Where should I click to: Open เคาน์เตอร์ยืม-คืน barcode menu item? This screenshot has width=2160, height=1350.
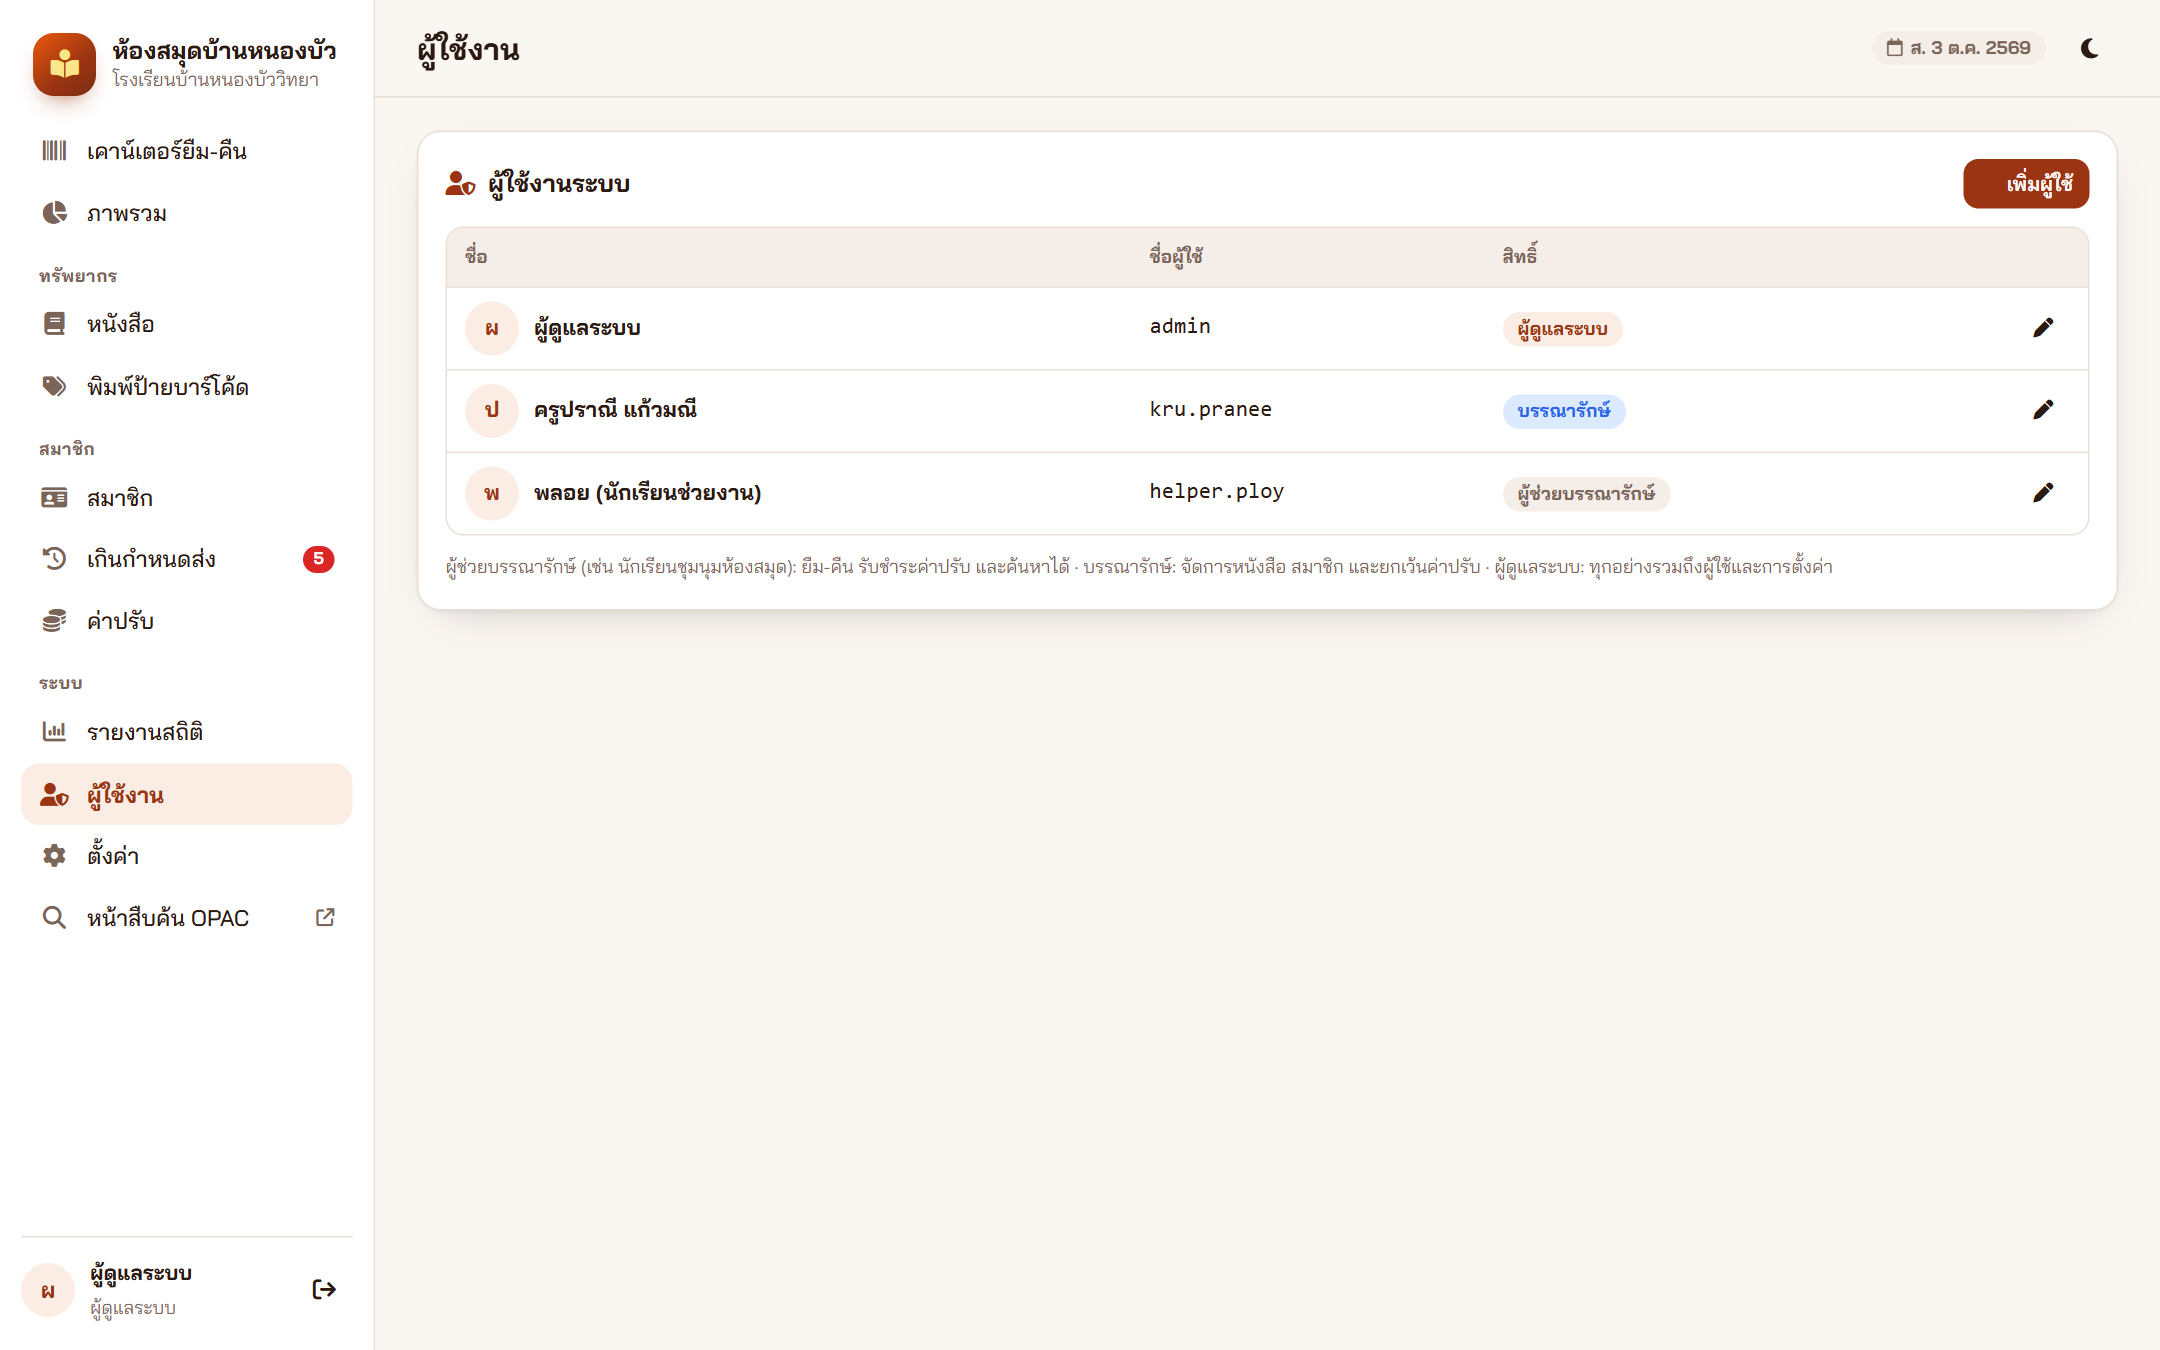[x=186, y=151]
